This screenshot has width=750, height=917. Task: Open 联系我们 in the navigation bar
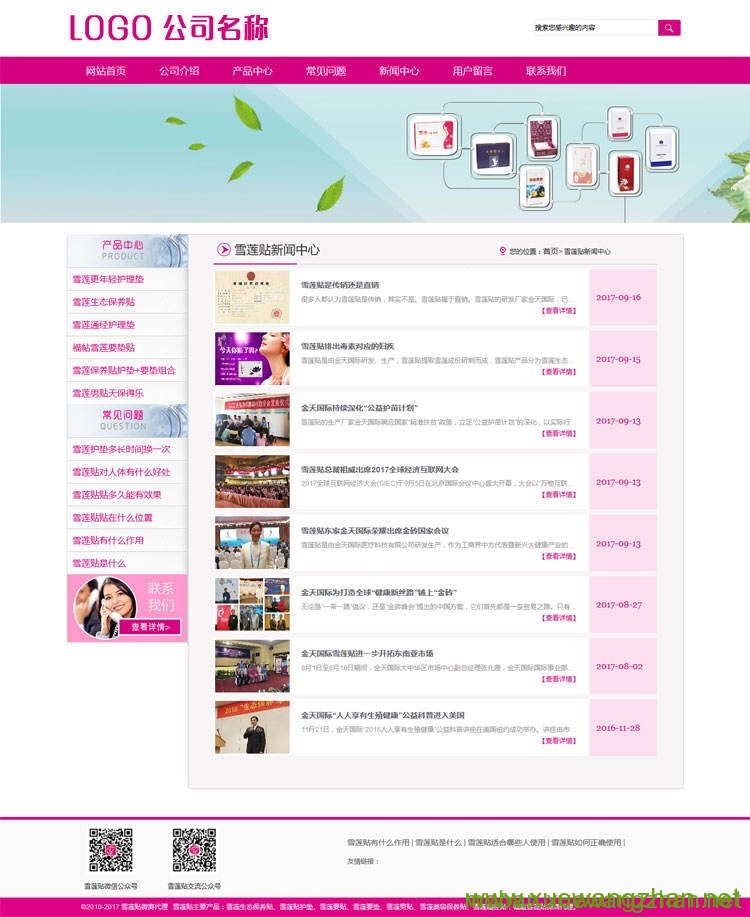click(x=546, y=71)
